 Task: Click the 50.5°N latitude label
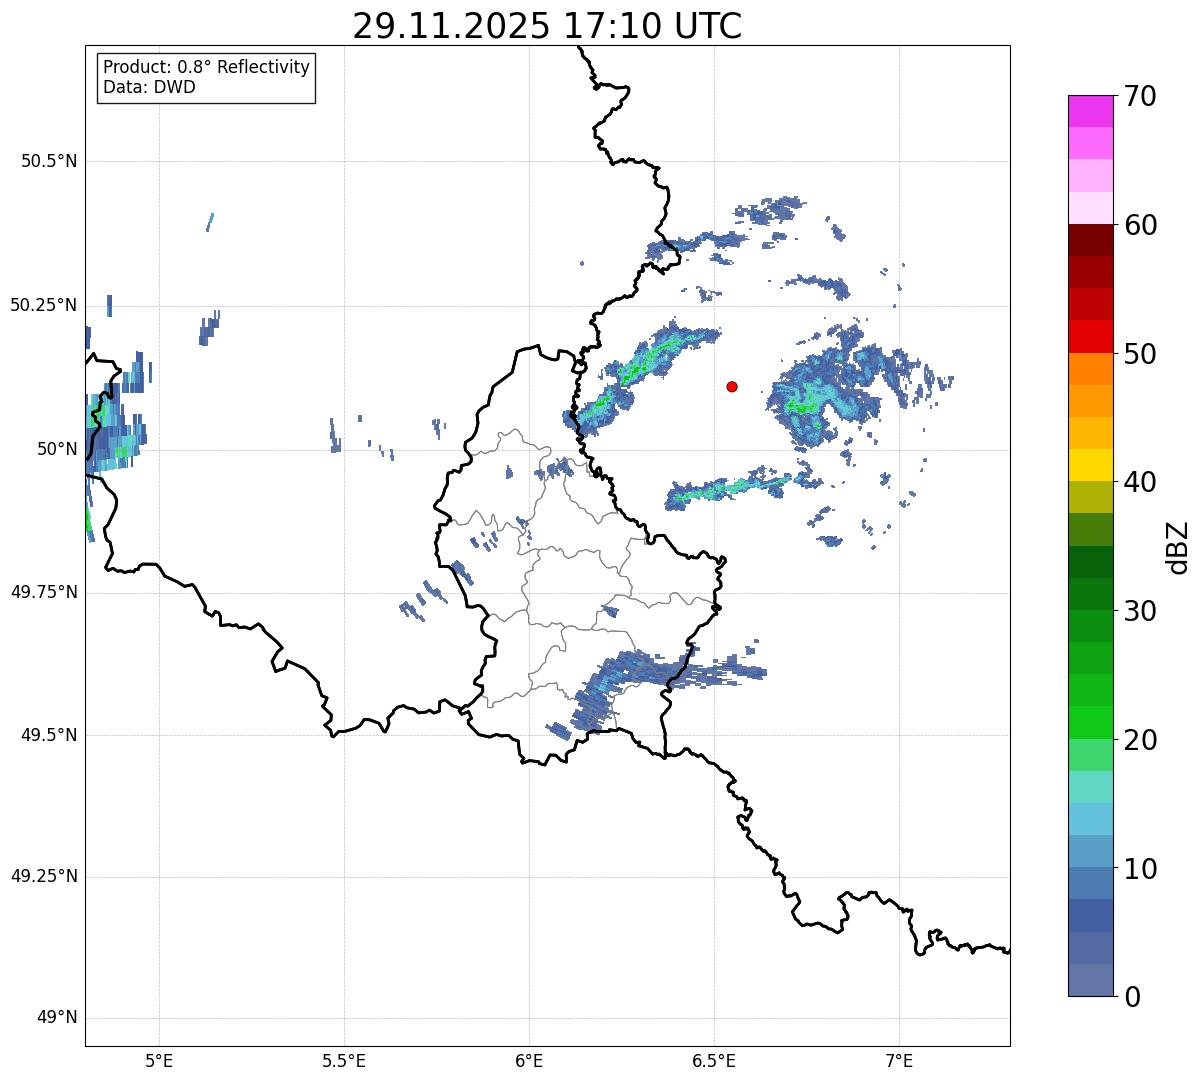[49, 161]
